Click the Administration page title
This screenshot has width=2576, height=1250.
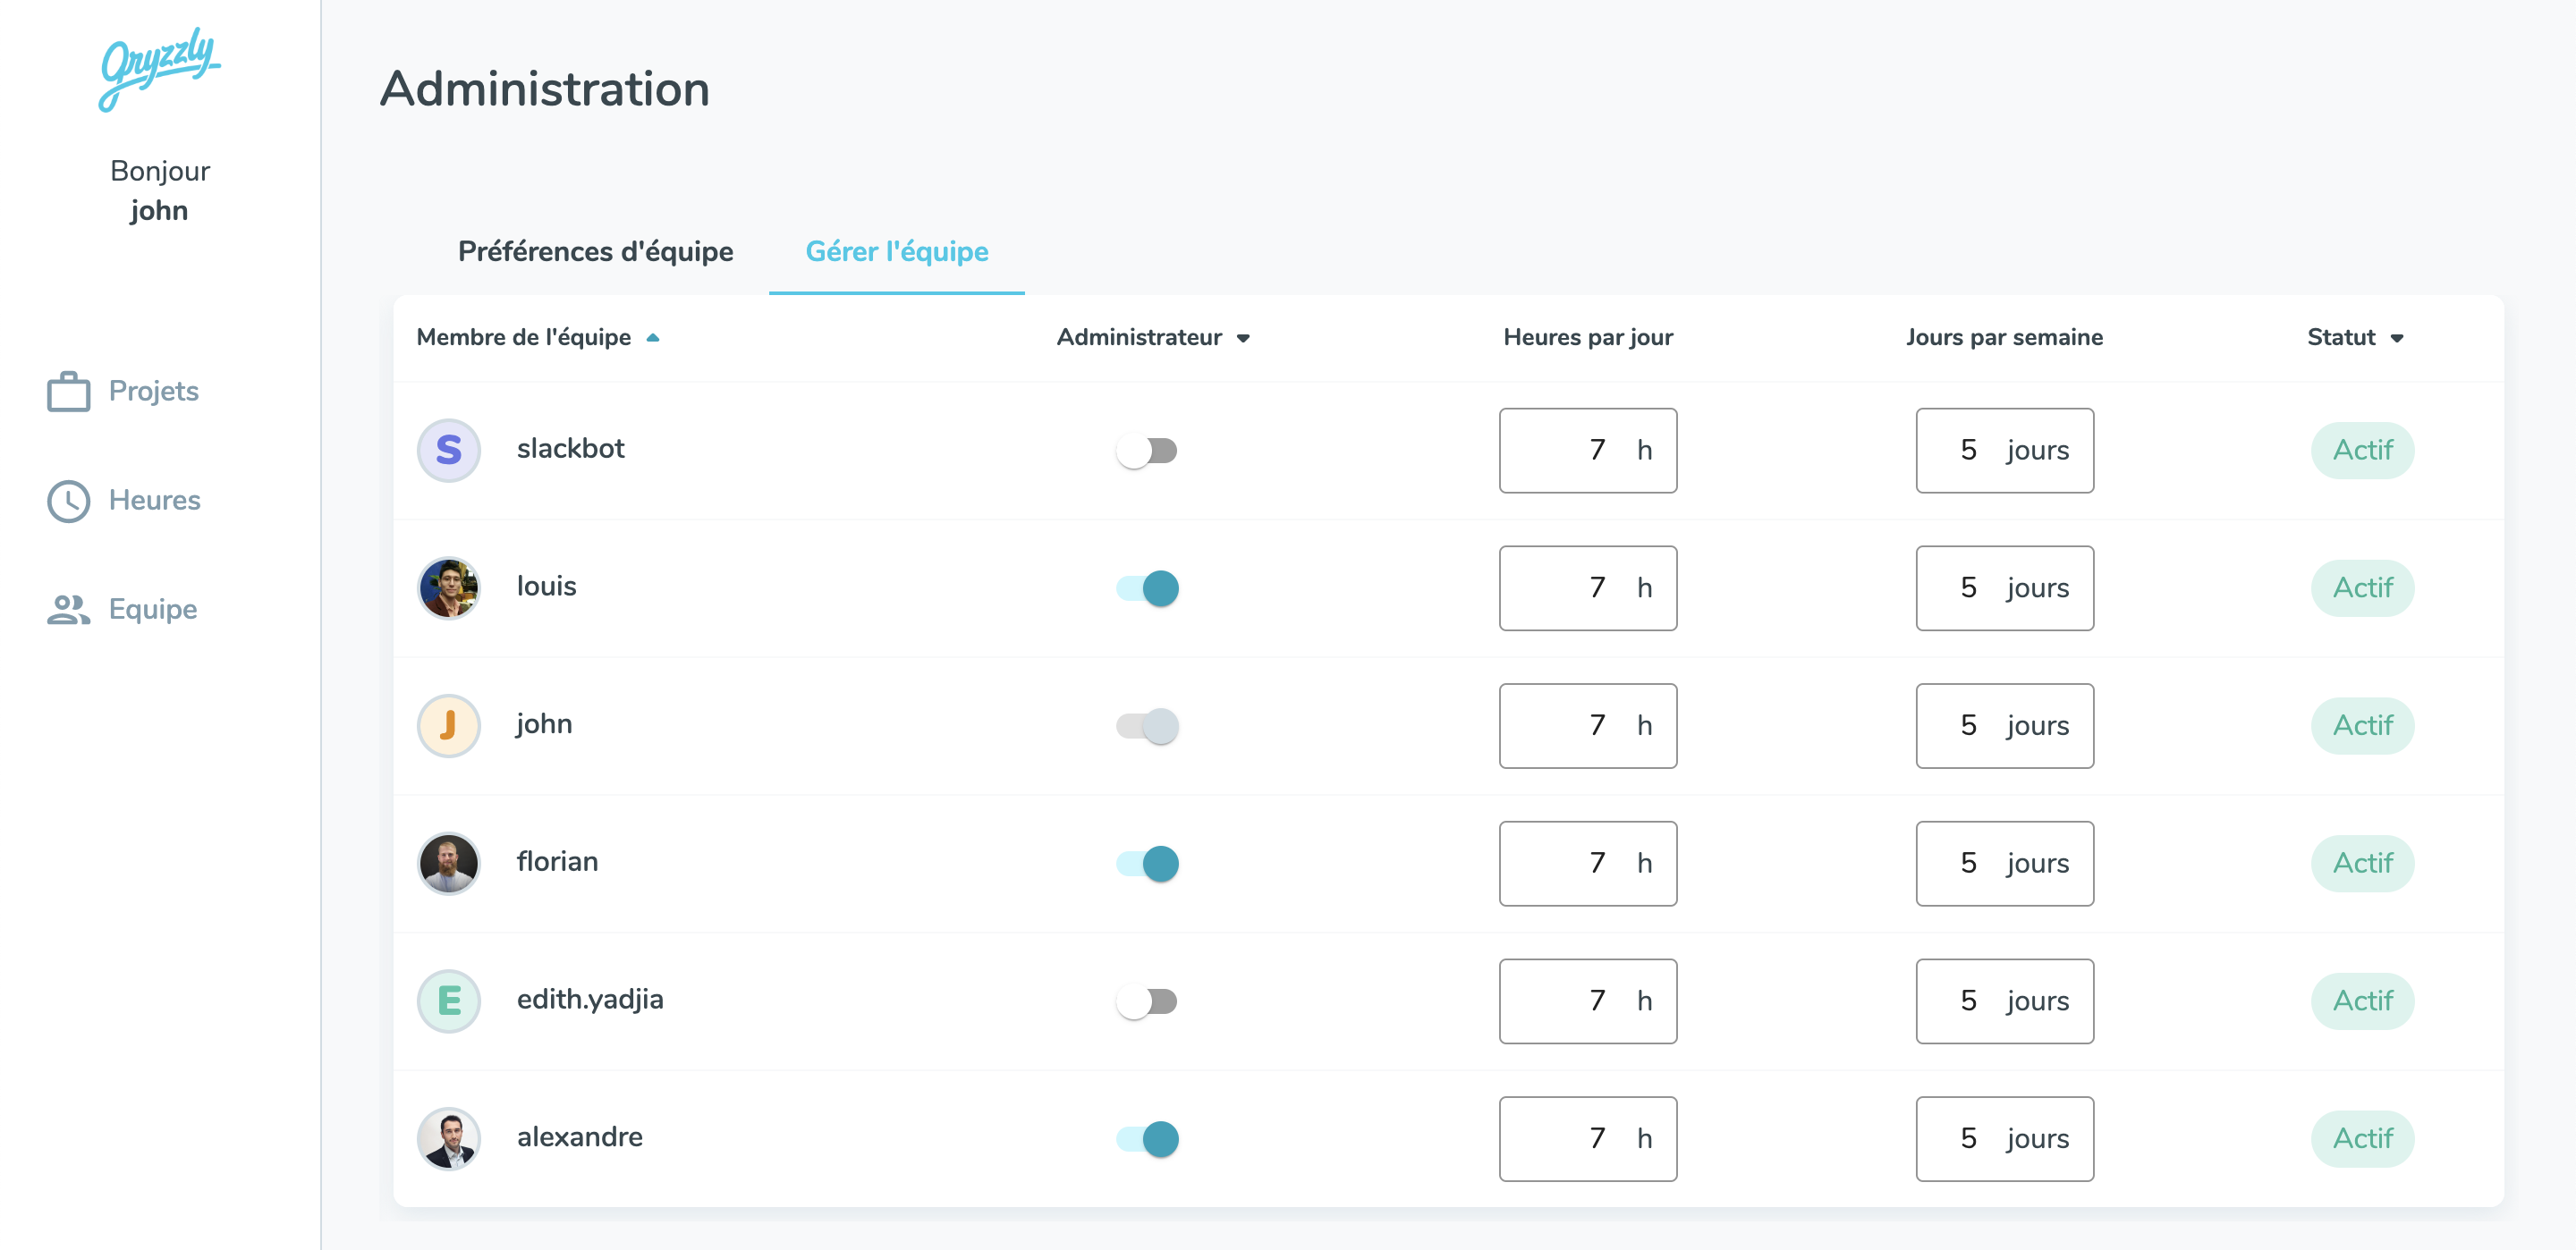point(545,89)
